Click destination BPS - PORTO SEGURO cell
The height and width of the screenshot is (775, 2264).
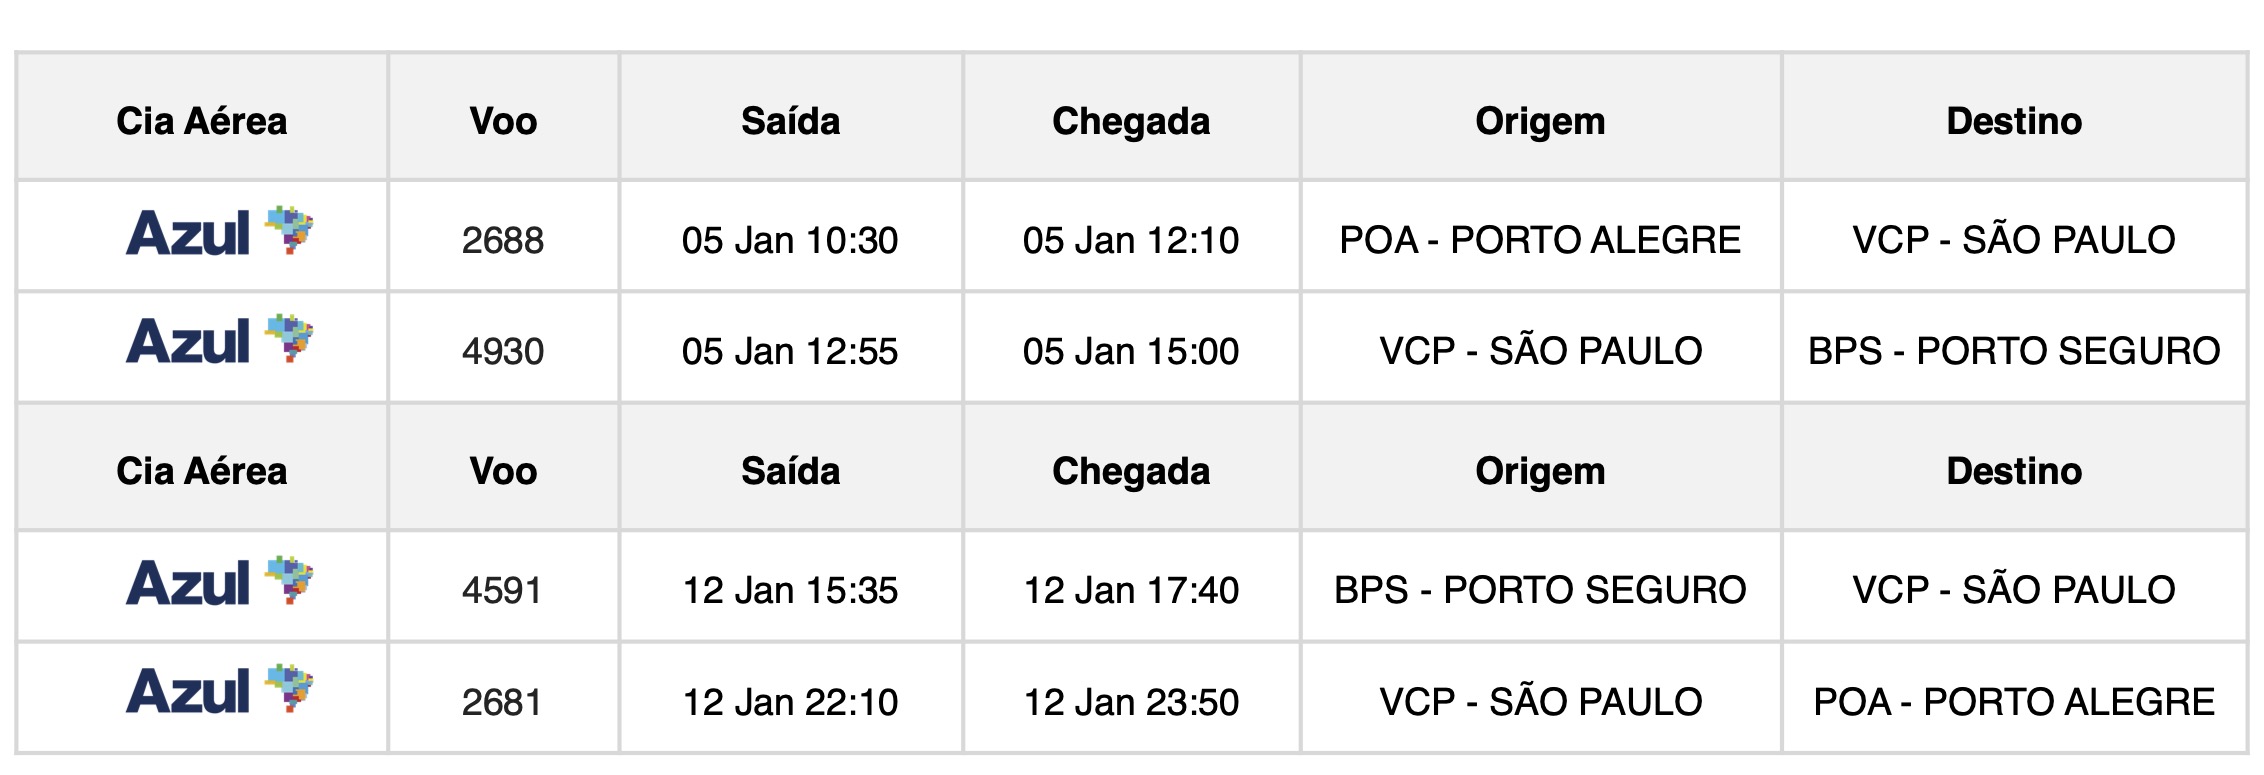click(x=2014, y=351)
